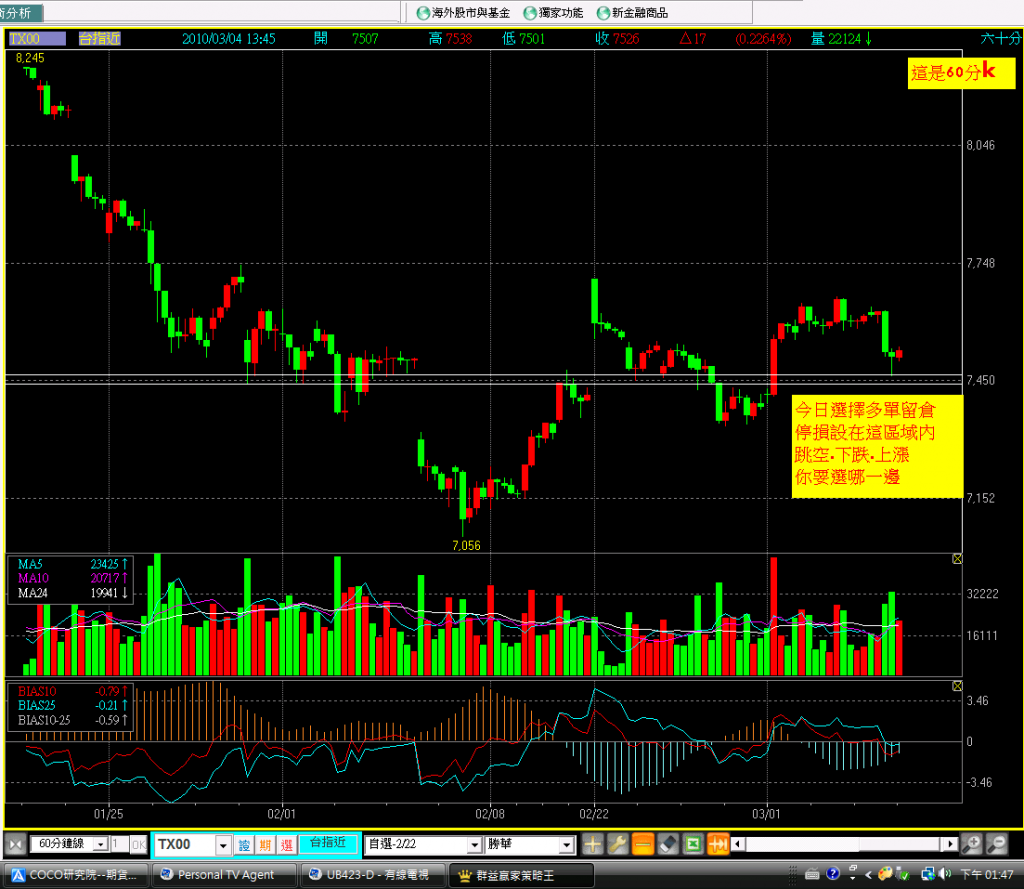Expand the 勝華 stock dropdown
This screenshot has height=889, width=1024.
click(568, 845)
